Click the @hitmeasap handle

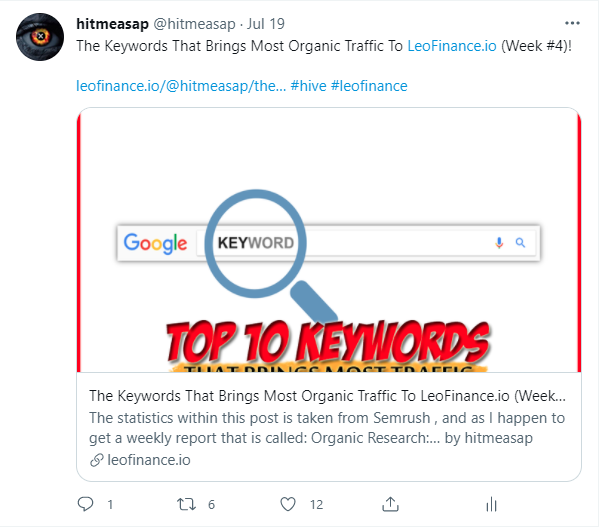point(194,24)
